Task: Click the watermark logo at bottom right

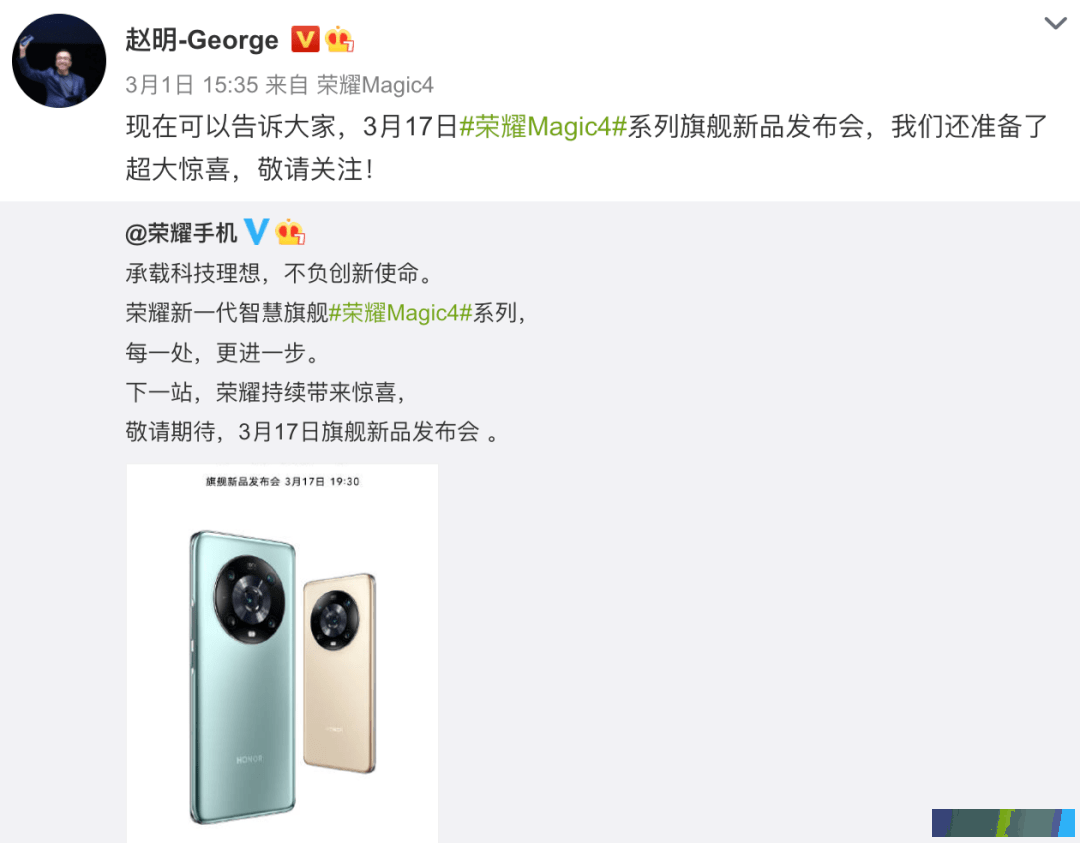Action: click(1003, 823)
